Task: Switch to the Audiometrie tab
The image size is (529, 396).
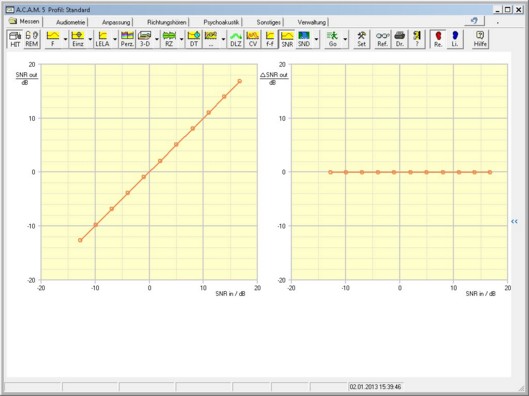Action: click(71, 22)
